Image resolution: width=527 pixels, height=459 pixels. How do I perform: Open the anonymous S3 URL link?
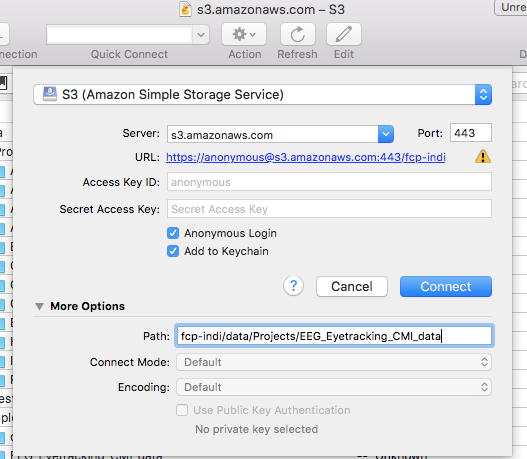click(306, 157)
